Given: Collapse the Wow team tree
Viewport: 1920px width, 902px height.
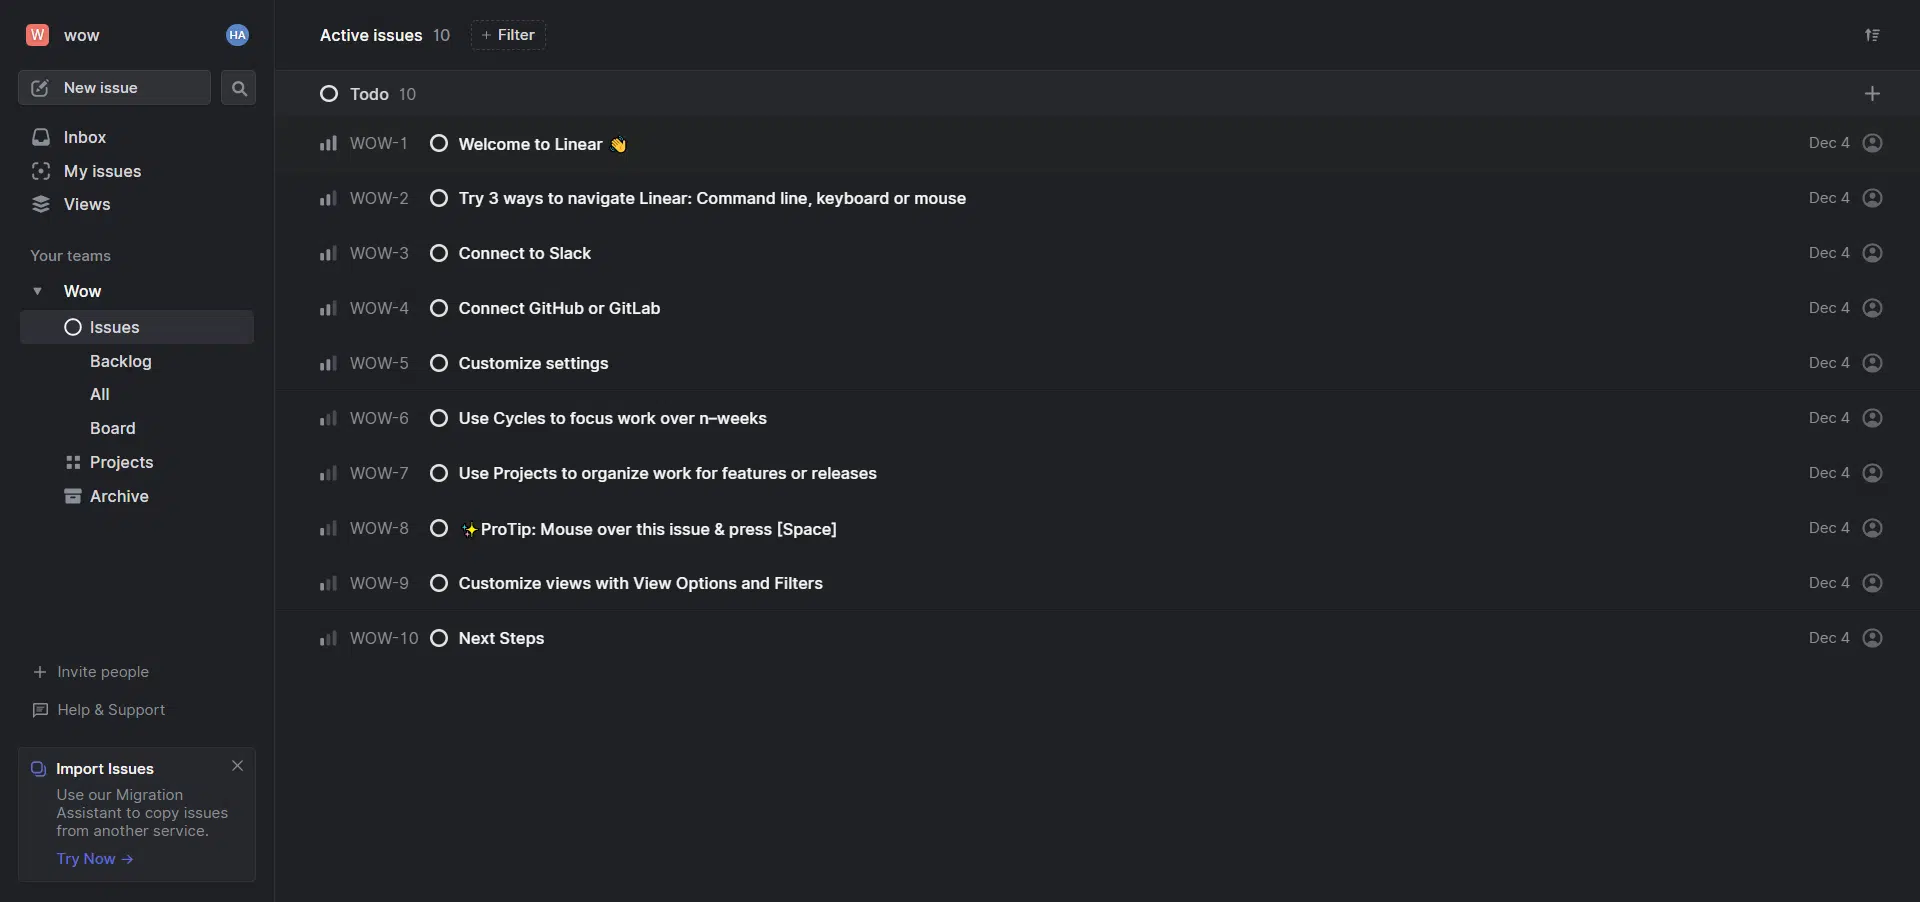Looking at the screenshot, I should 37,291.
